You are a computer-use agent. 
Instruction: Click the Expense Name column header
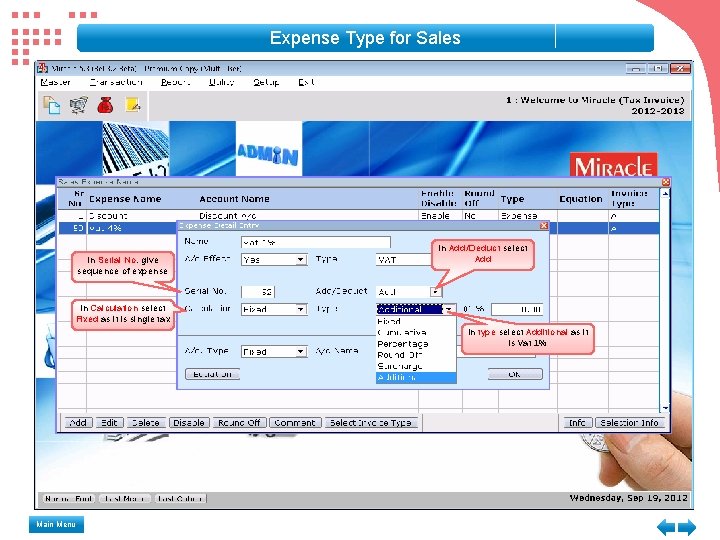pyautogui.click(x=125, y=199)
